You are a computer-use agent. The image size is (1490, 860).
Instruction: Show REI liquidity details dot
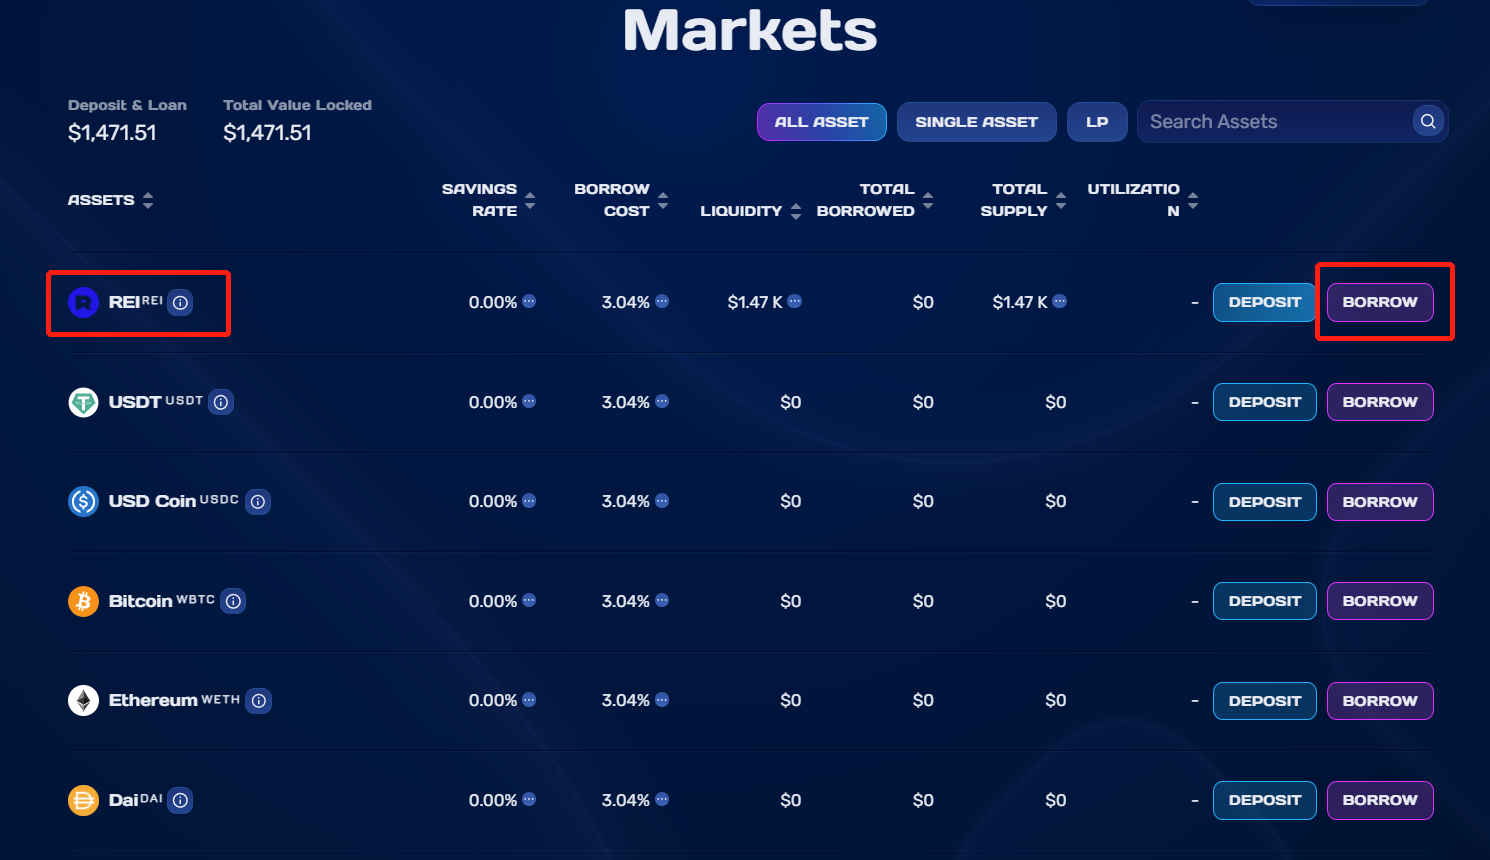[x=794, y=301]
